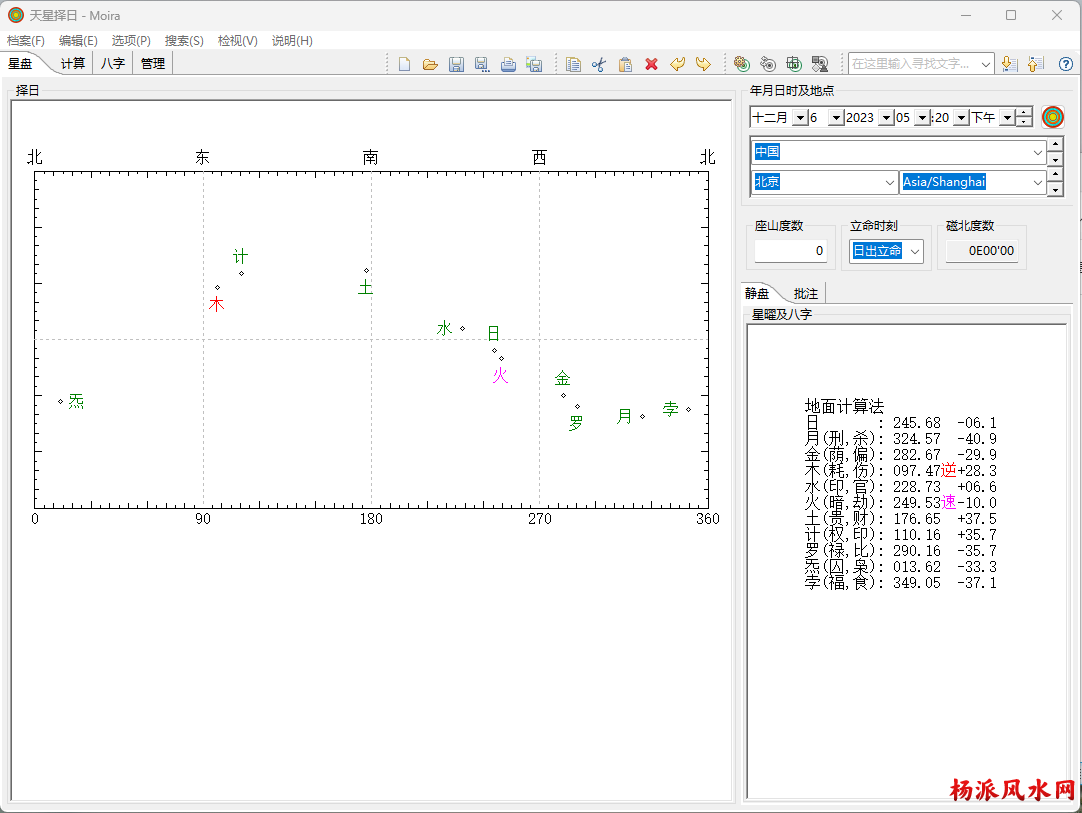
Task: Click the date-time spinner up arrow
Action: click(x=1024, y=113)
